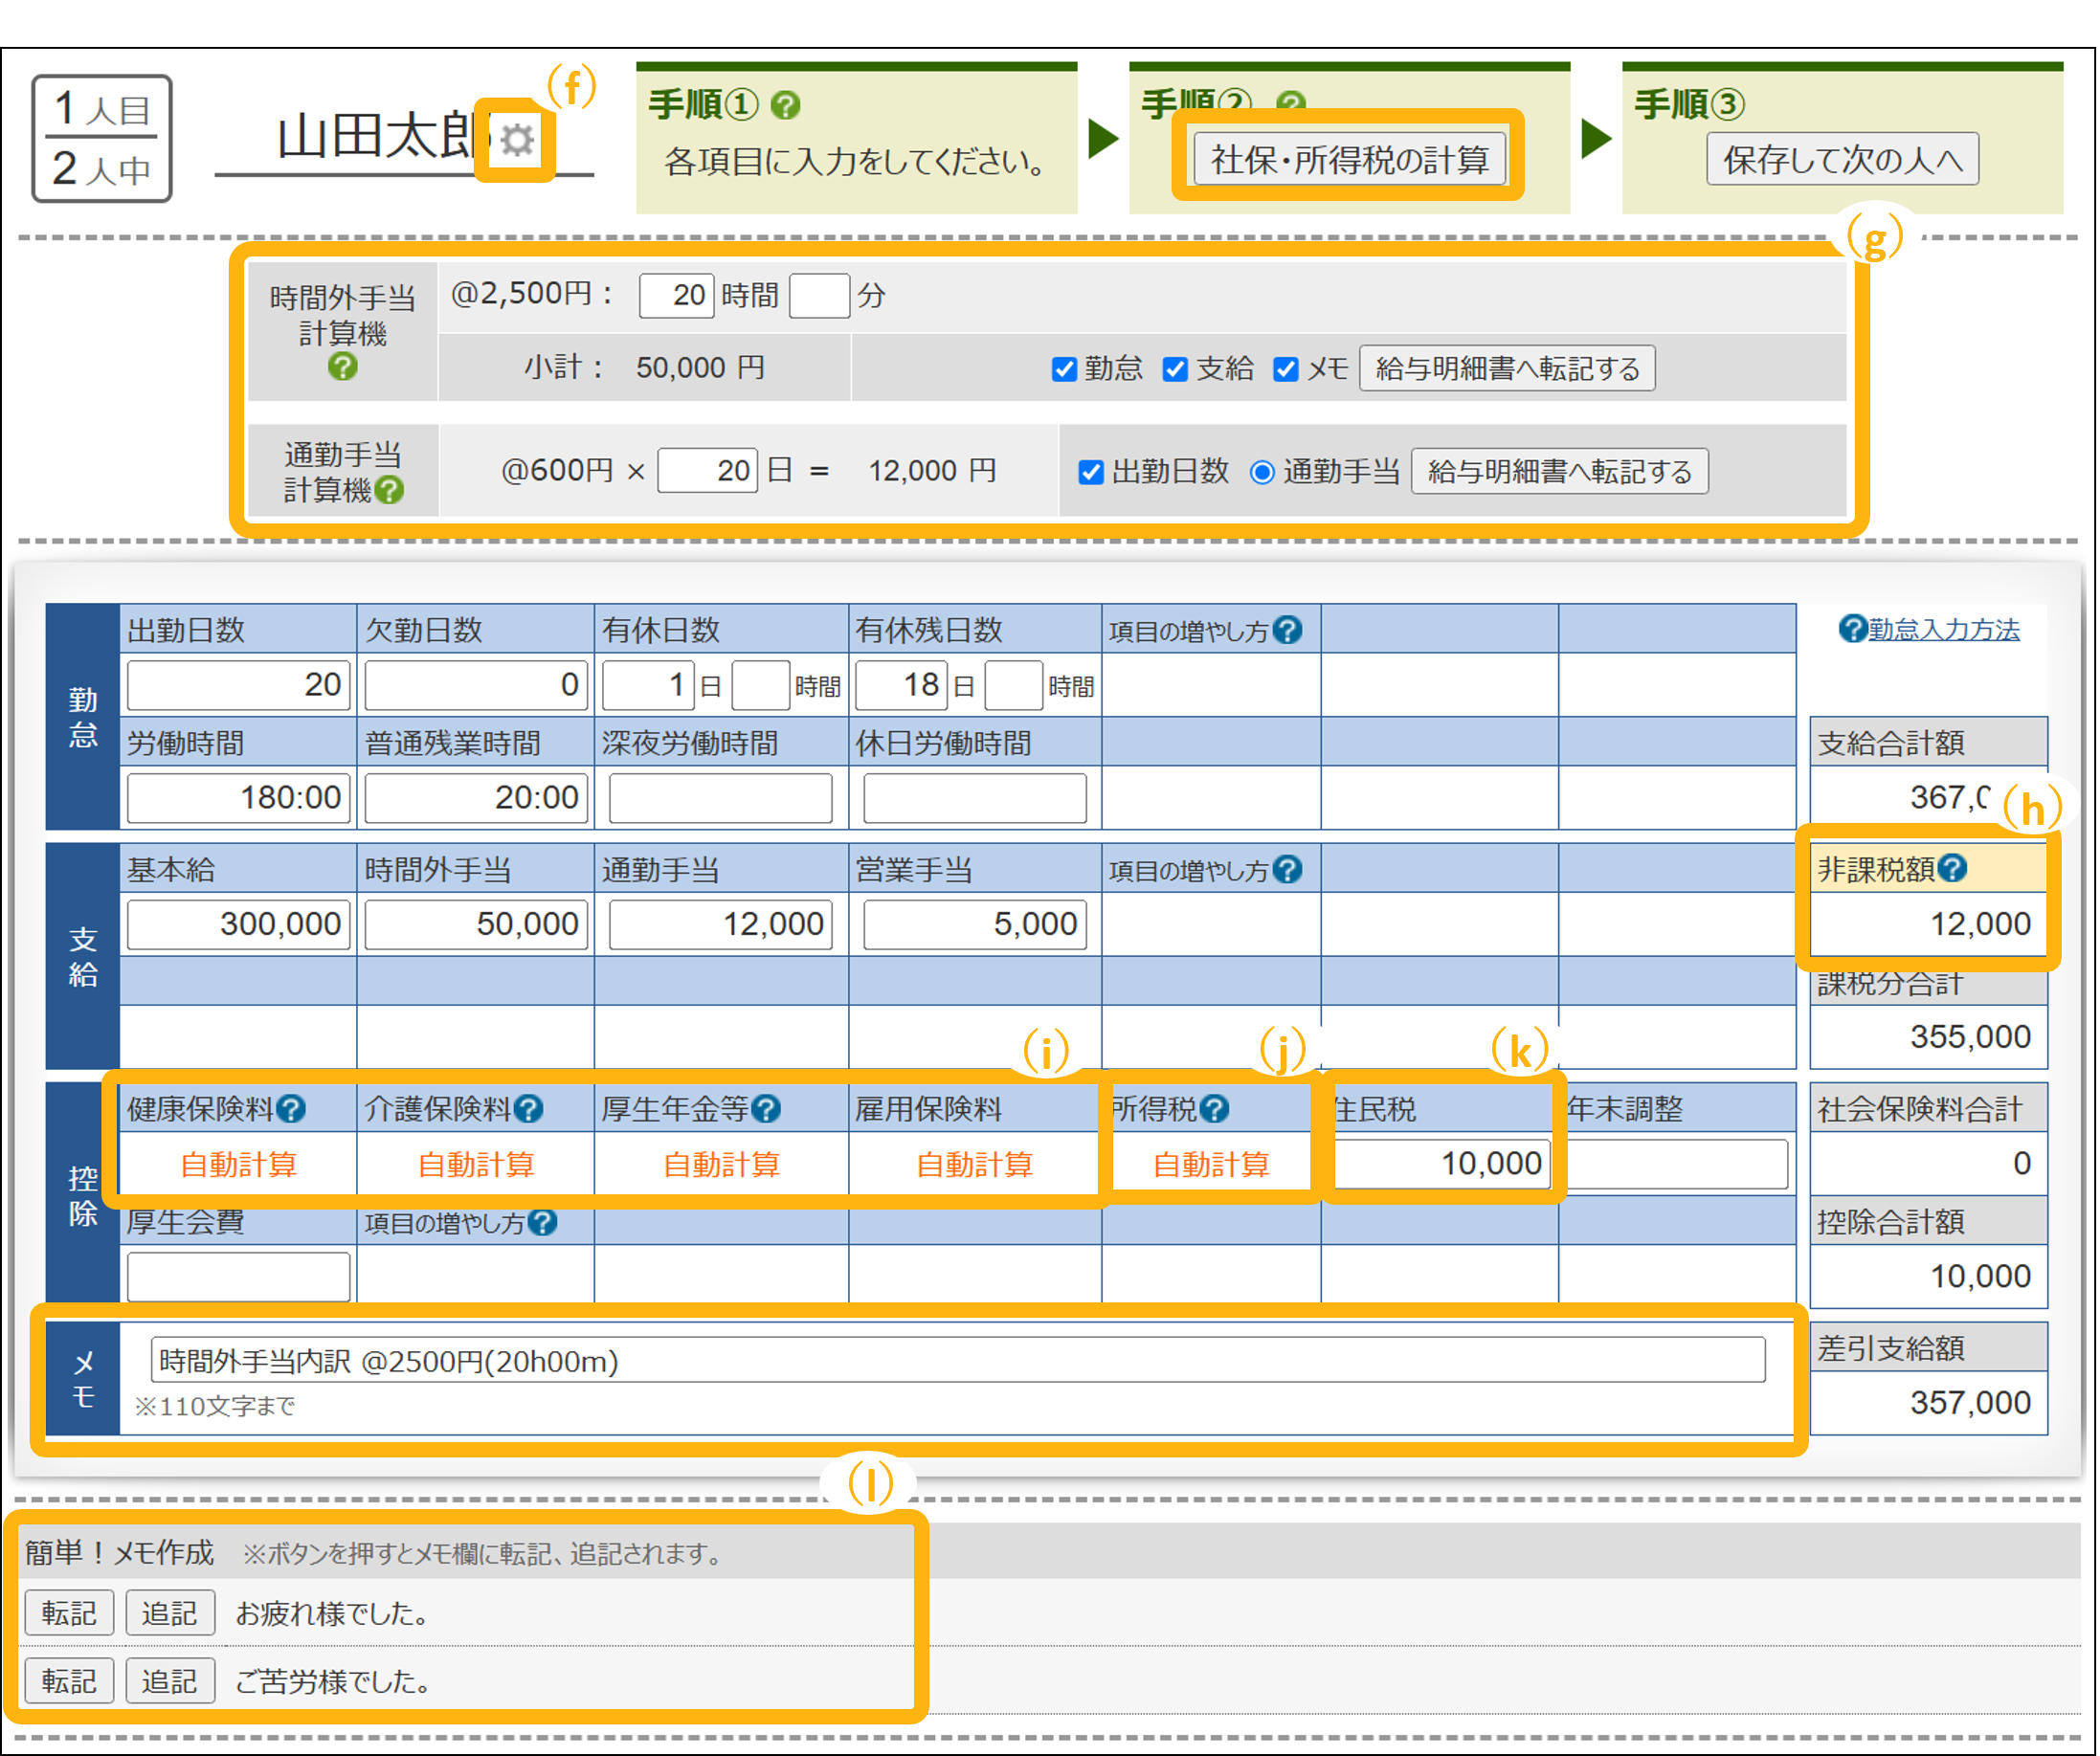Screen dimensions: 2100x1756
Task: Click 転記 for ご苦労様でした。
Action: click(x=69, y=1680)
